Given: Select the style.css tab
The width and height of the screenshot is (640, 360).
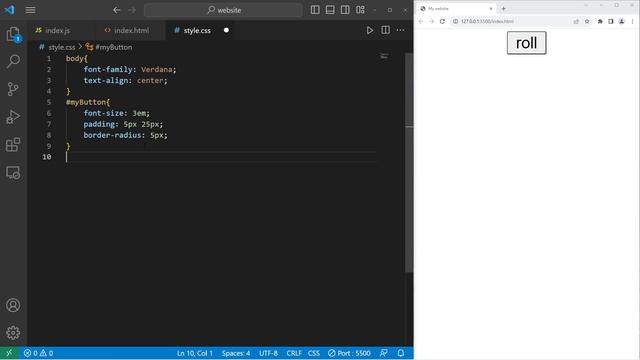Looking at the screenshot, I should [197, 30].
